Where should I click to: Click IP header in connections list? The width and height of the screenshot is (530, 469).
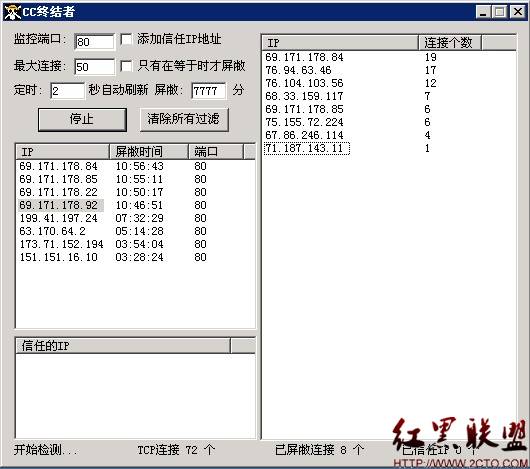340,43
